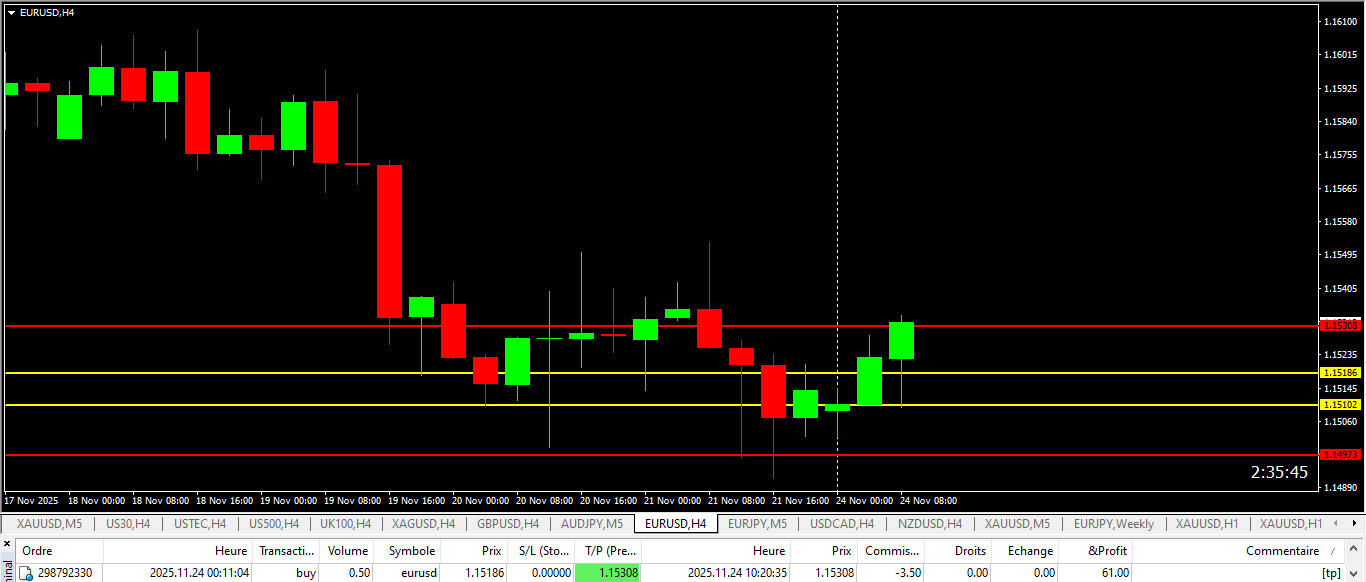The image size is (1366, 582).
Task: Click the 19 Nov 16:00 time axis label
Action: pyautogui.click(x=417, y=500)
